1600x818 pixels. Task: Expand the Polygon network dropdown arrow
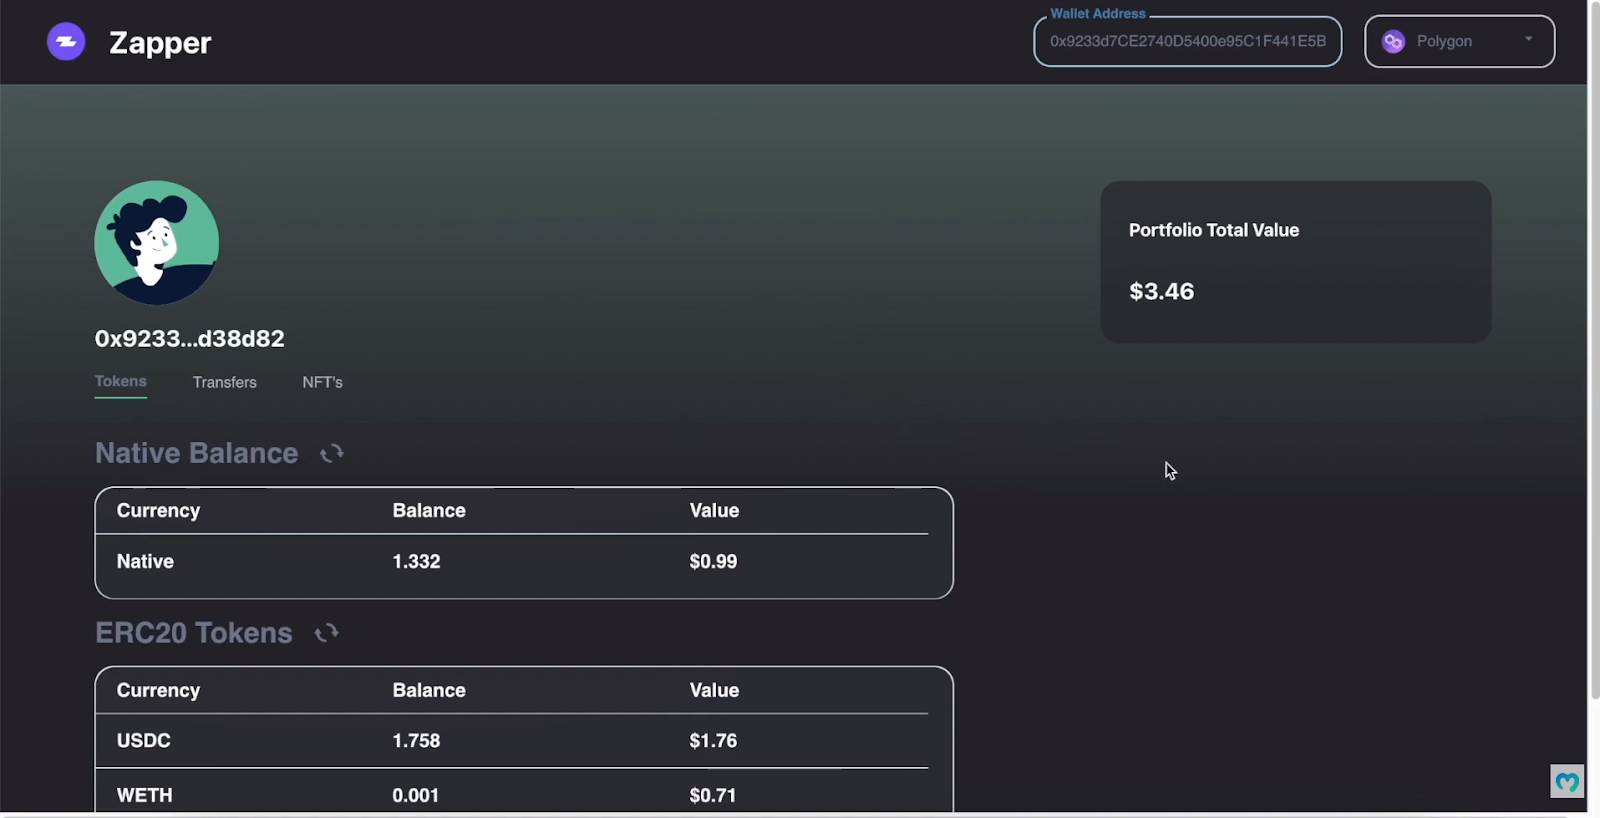(x=1528, y=40)
